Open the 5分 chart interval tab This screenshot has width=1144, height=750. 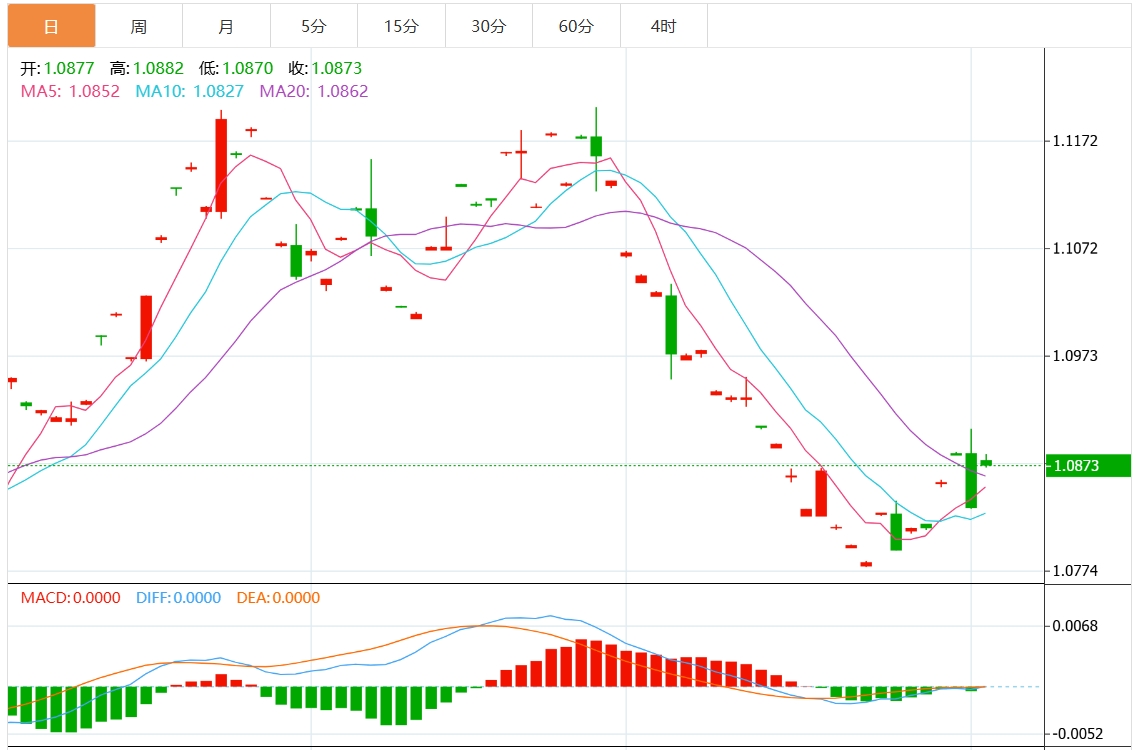coord(313,26)
